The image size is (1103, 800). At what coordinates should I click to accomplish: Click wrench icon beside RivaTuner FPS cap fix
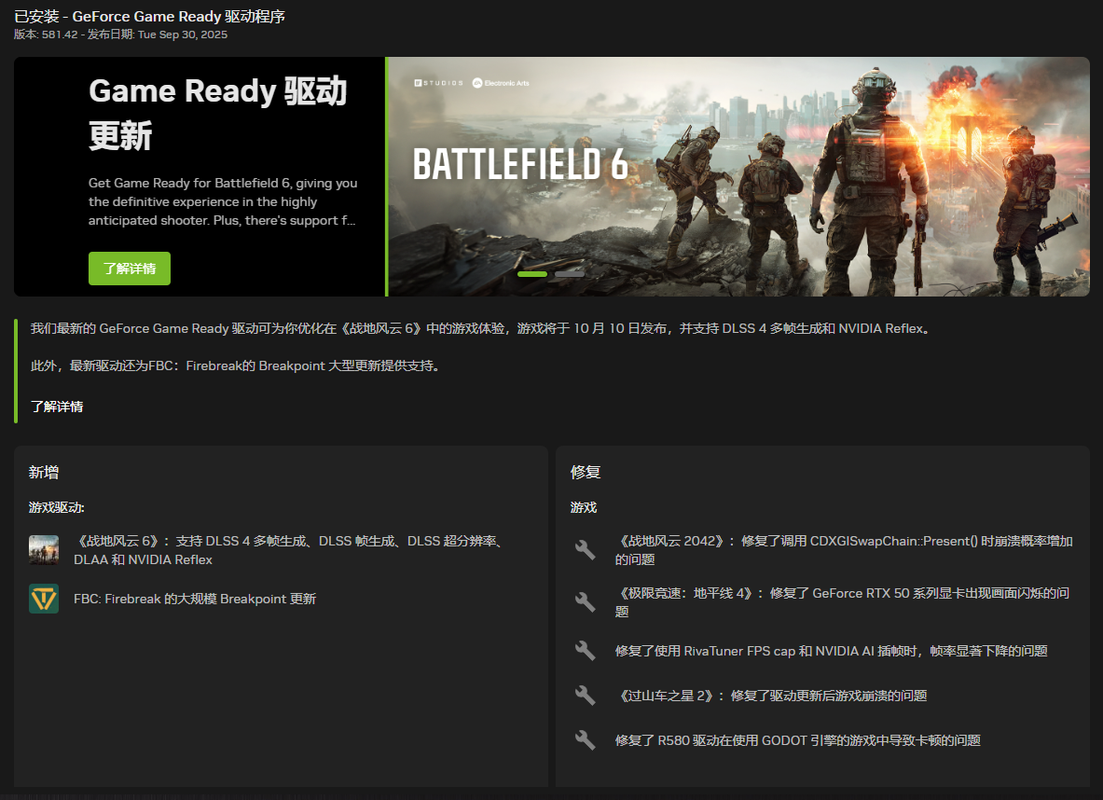[585, 650]
